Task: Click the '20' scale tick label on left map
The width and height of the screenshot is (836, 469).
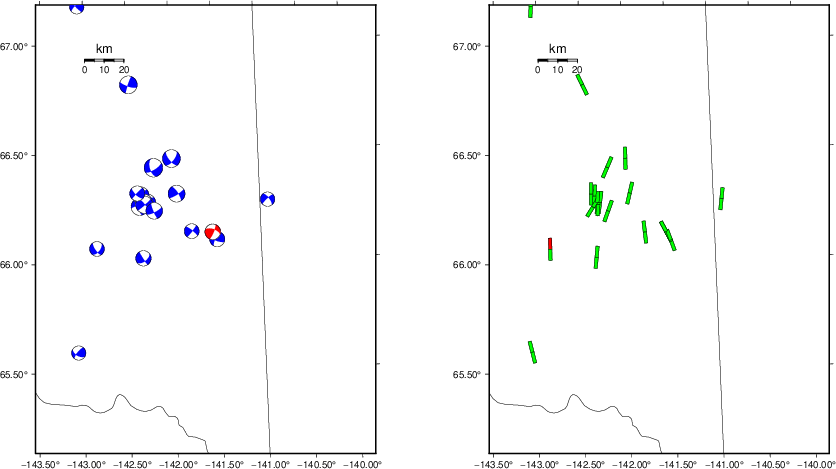Action: click(124, 70)
